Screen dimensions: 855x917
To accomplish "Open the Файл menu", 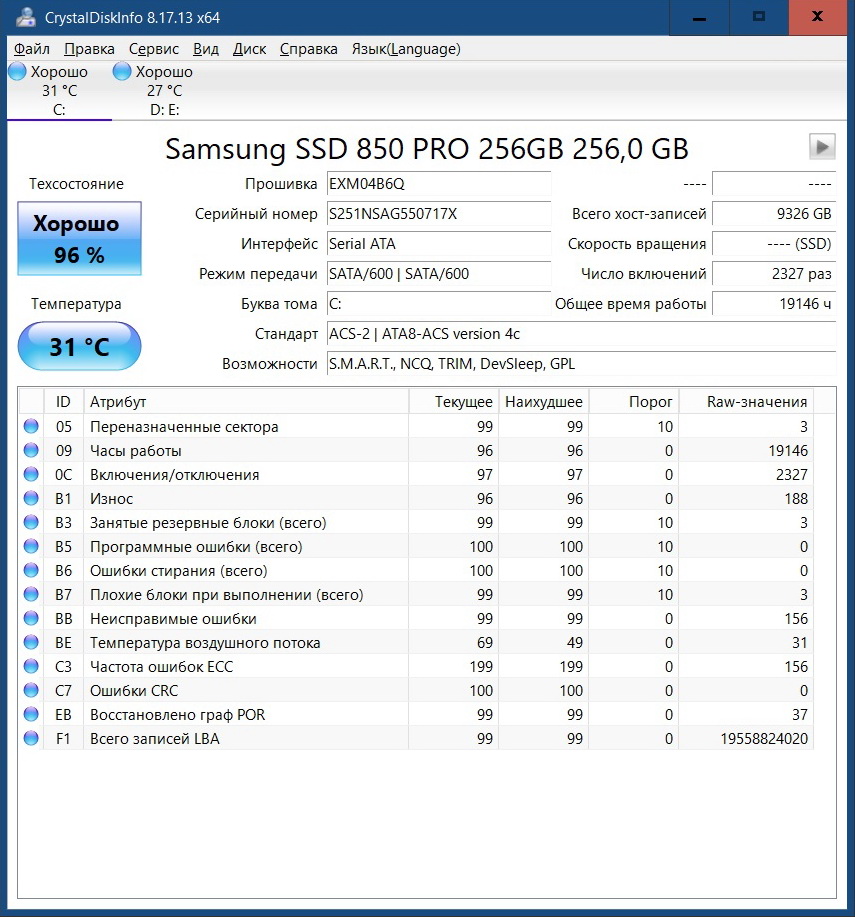I will click(32, 49).
